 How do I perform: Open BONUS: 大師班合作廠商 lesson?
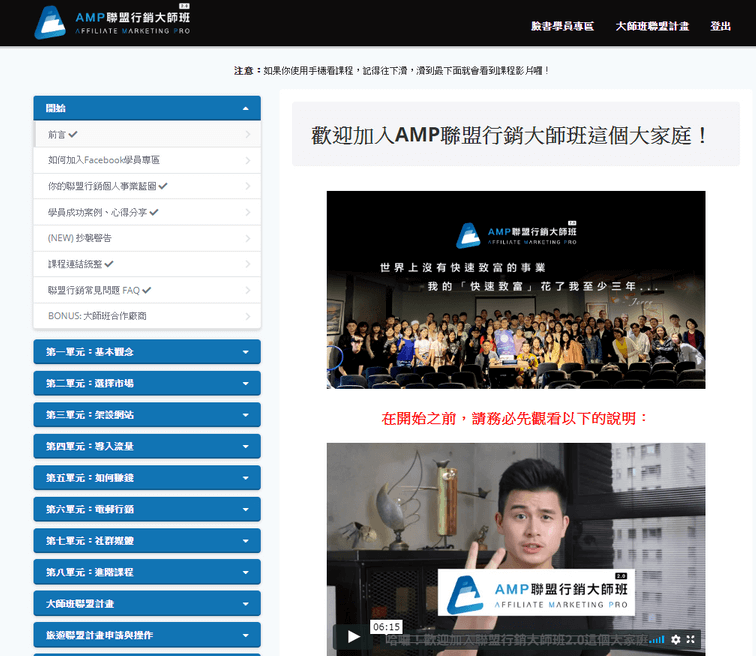(x=147, y=316)
